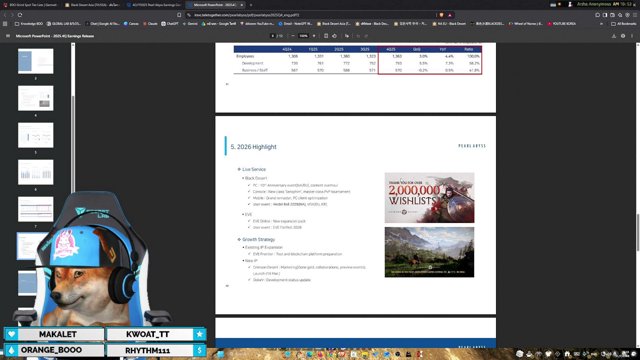Expand the hidden bookmarks overflow chevron

click(601, 24)
